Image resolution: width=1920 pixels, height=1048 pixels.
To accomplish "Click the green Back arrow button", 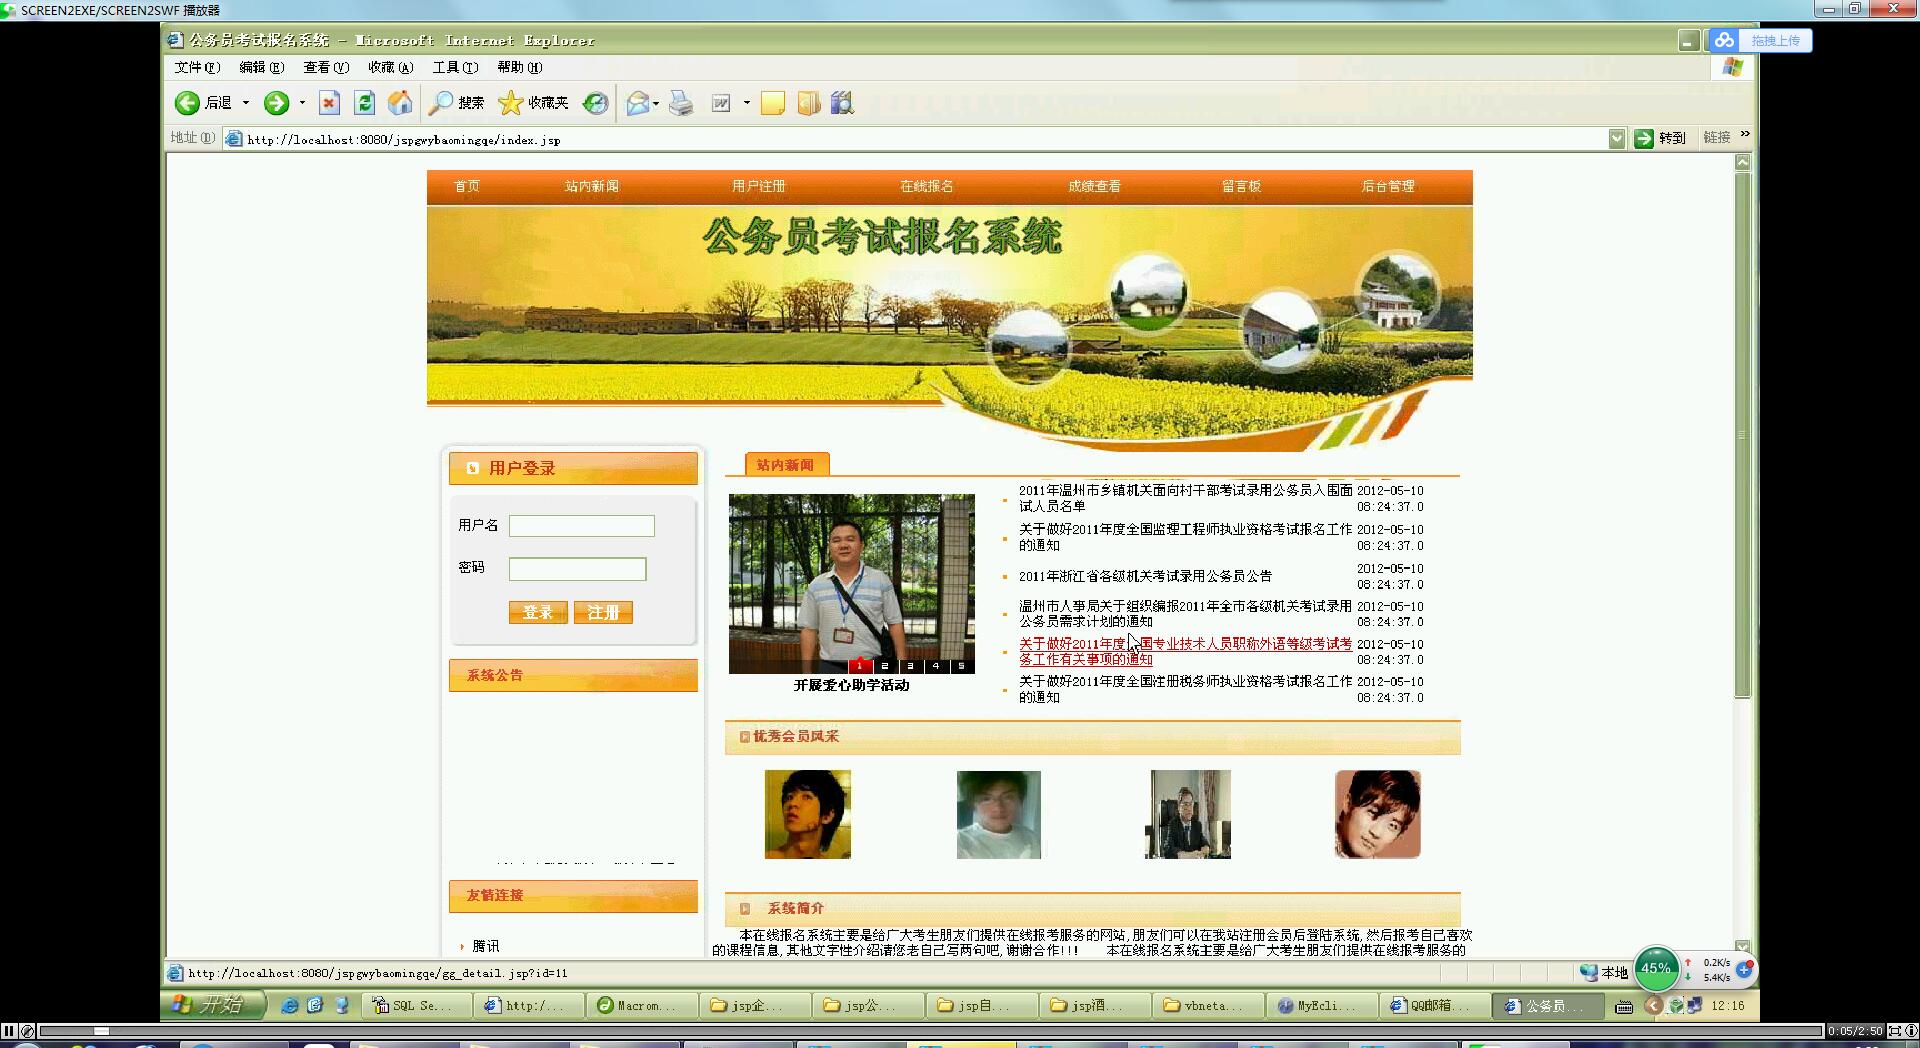I will click(187, 103).
